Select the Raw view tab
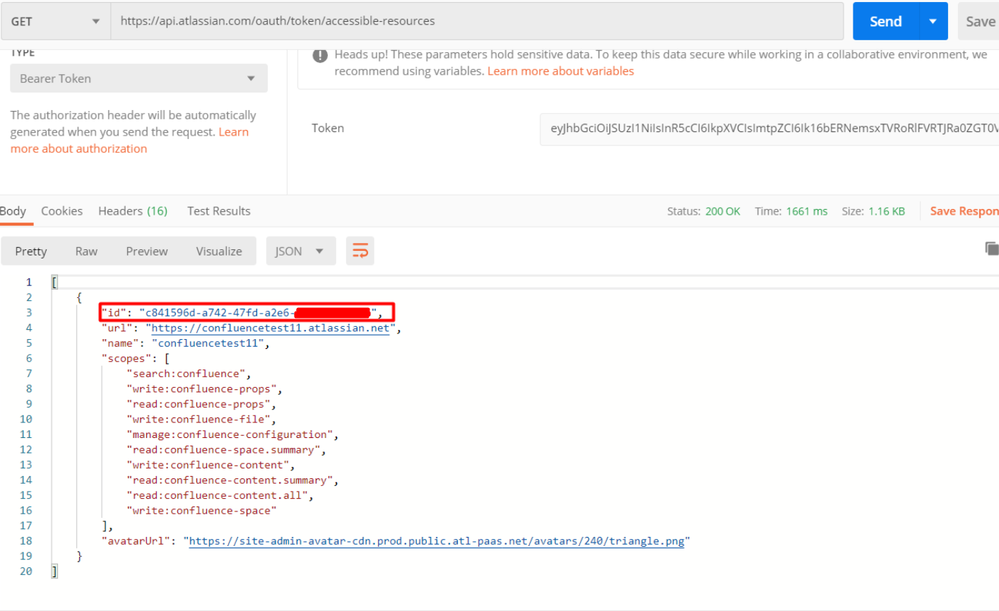999x611 pixels. click(x=87, y=251)
